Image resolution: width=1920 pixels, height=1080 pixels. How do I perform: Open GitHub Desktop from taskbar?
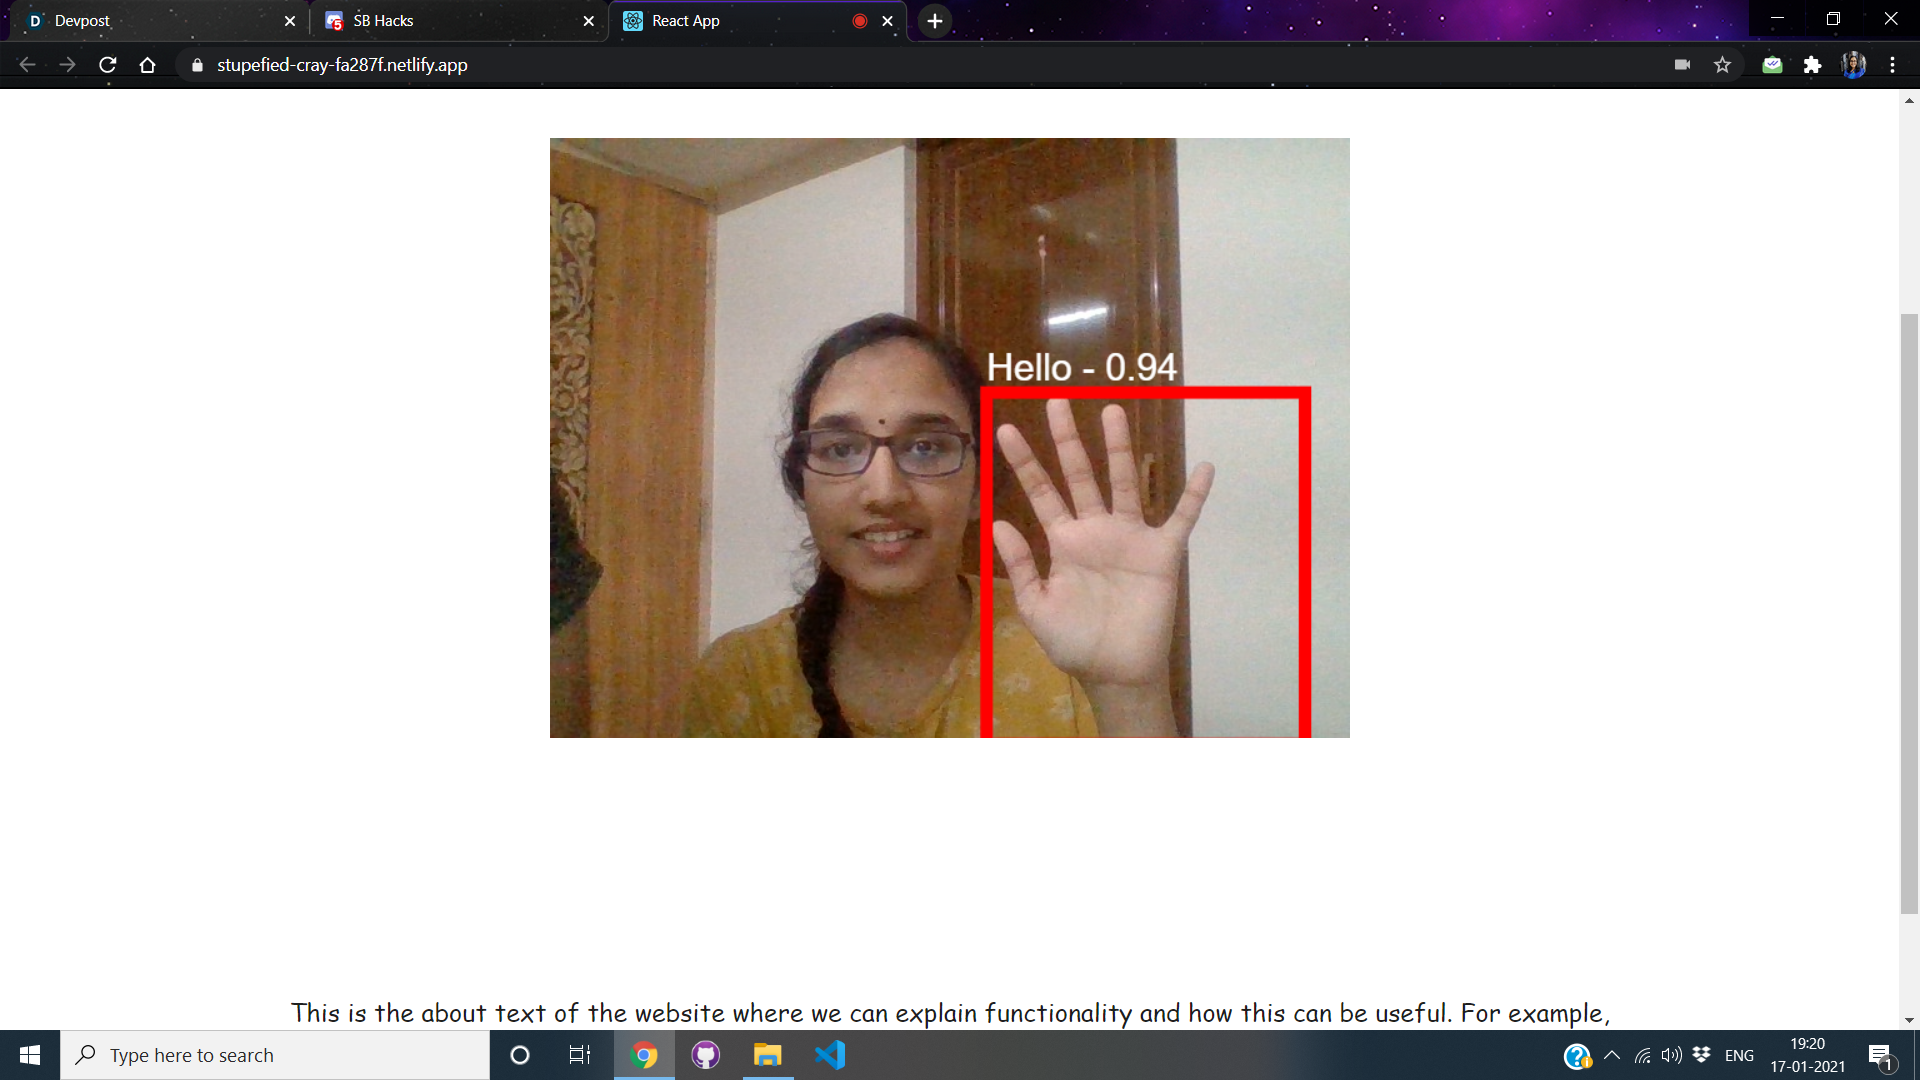706,1055
